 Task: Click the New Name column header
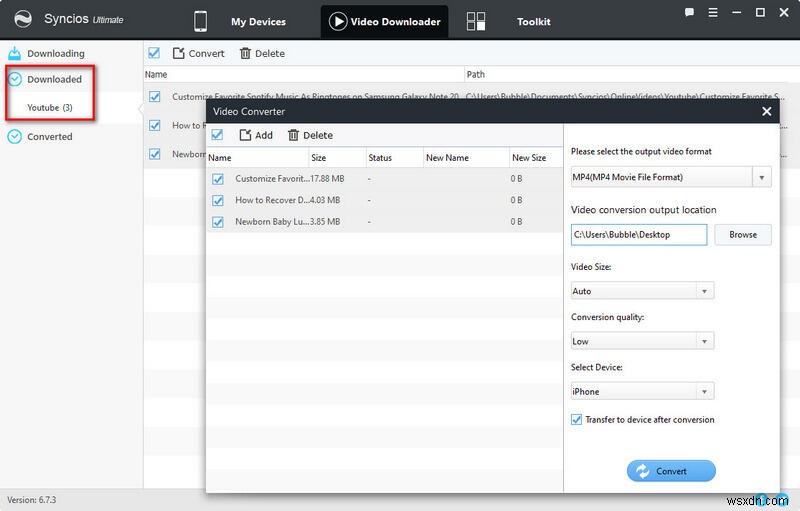click(x=466, y=158)
